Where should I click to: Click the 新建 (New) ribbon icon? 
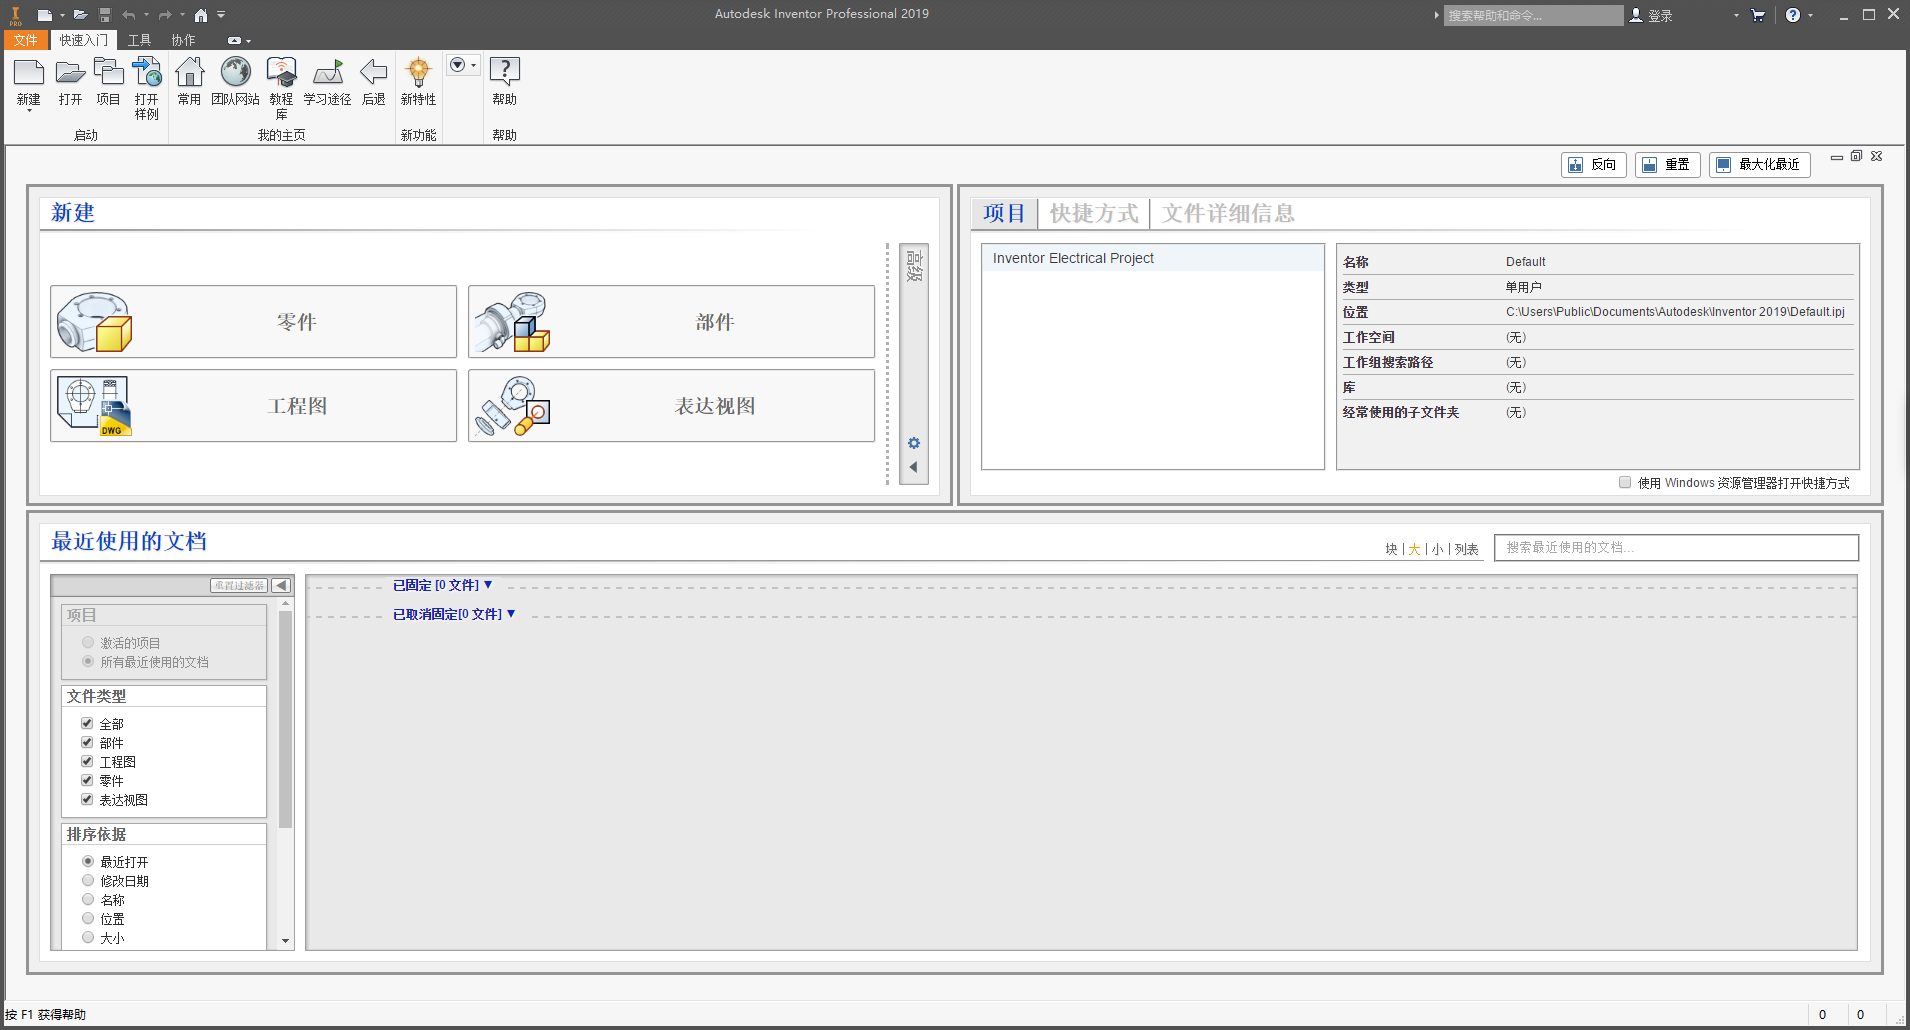pos(29,74)
